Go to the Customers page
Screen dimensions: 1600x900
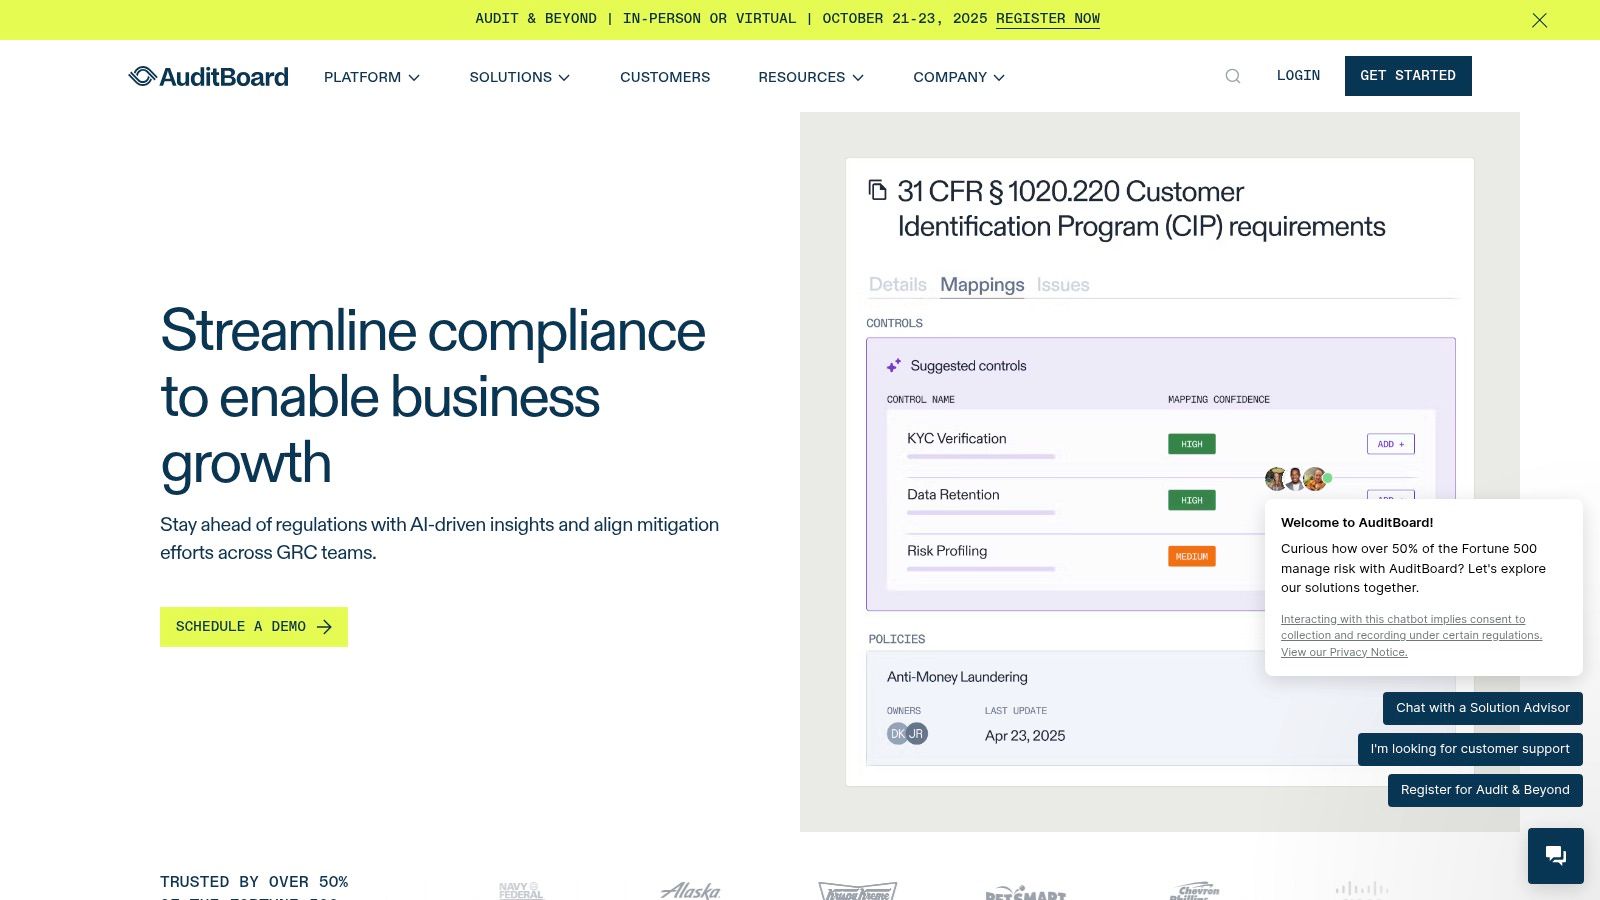[x=665, y=77]
